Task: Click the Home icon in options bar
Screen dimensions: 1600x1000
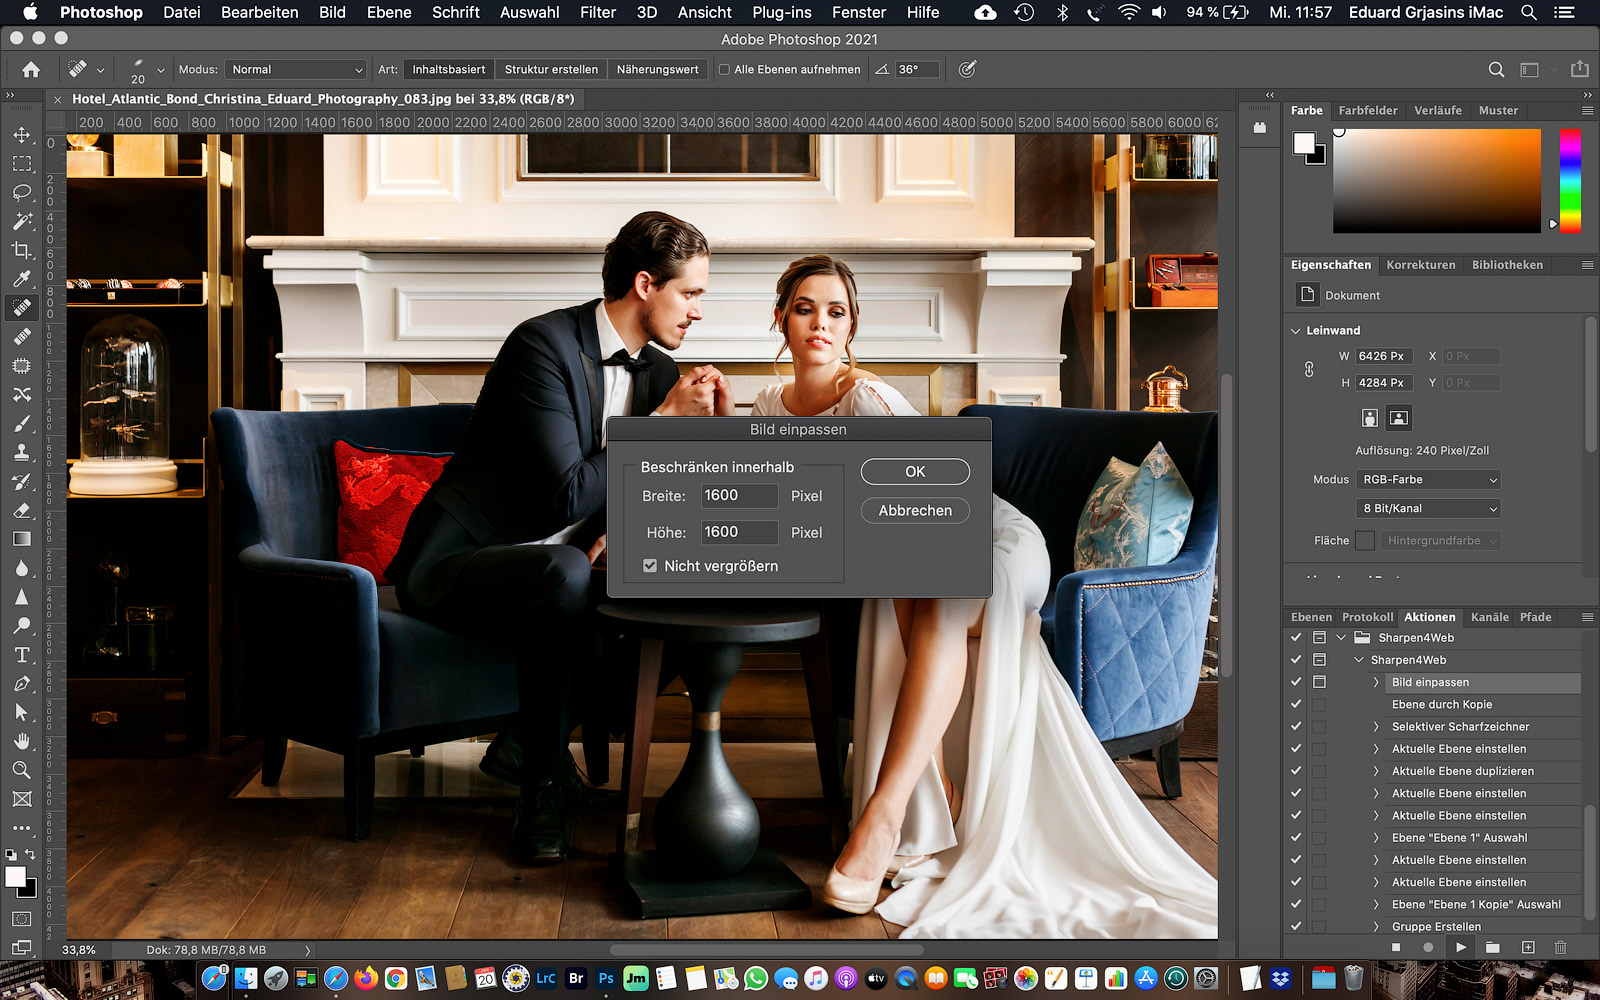Action: point(31,69)
